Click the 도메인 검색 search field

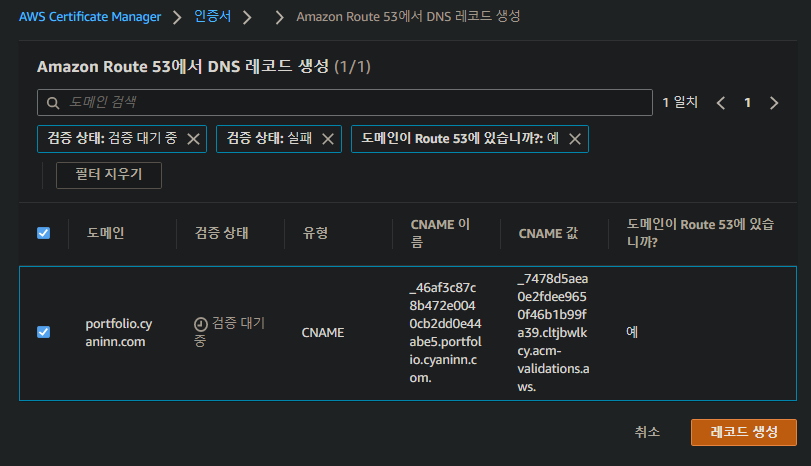click(x=344, y=102)
